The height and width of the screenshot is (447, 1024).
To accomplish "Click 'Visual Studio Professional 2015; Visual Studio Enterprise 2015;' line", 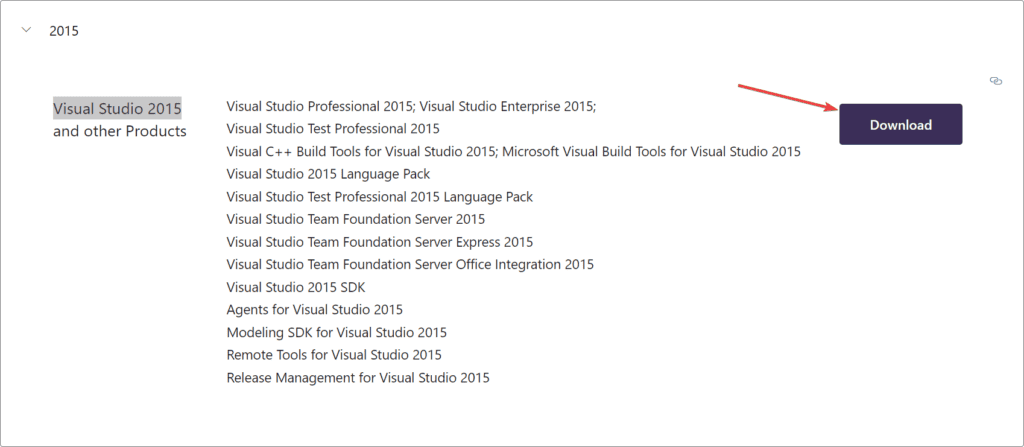I will [411, 106].
